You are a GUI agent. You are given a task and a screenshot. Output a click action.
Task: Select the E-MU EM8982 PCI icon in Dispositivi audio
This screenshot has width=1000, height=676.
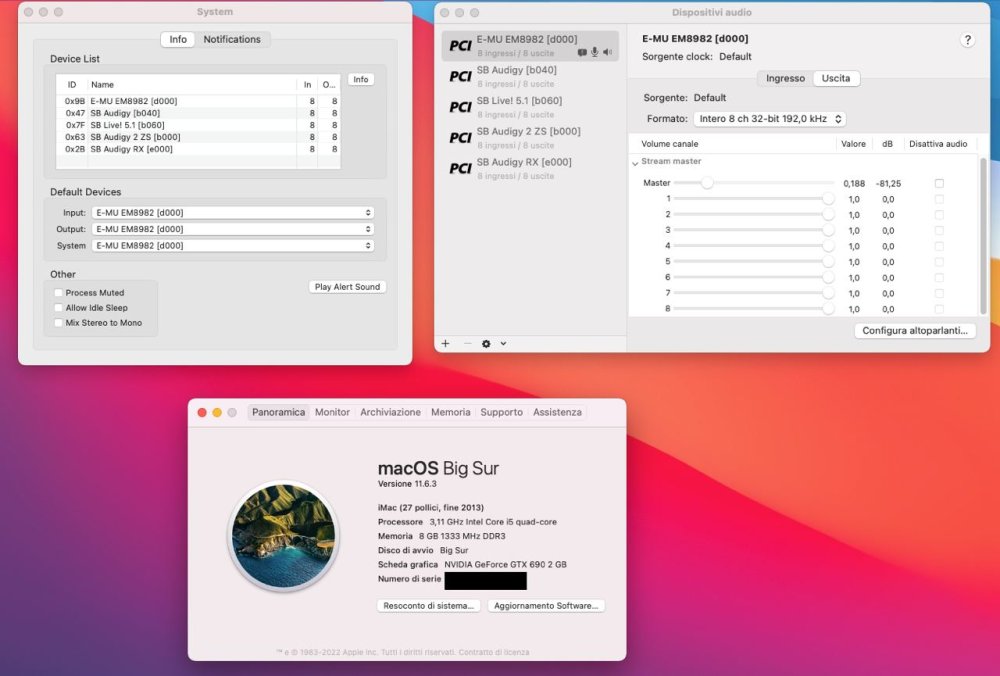(x=460, y=46)
